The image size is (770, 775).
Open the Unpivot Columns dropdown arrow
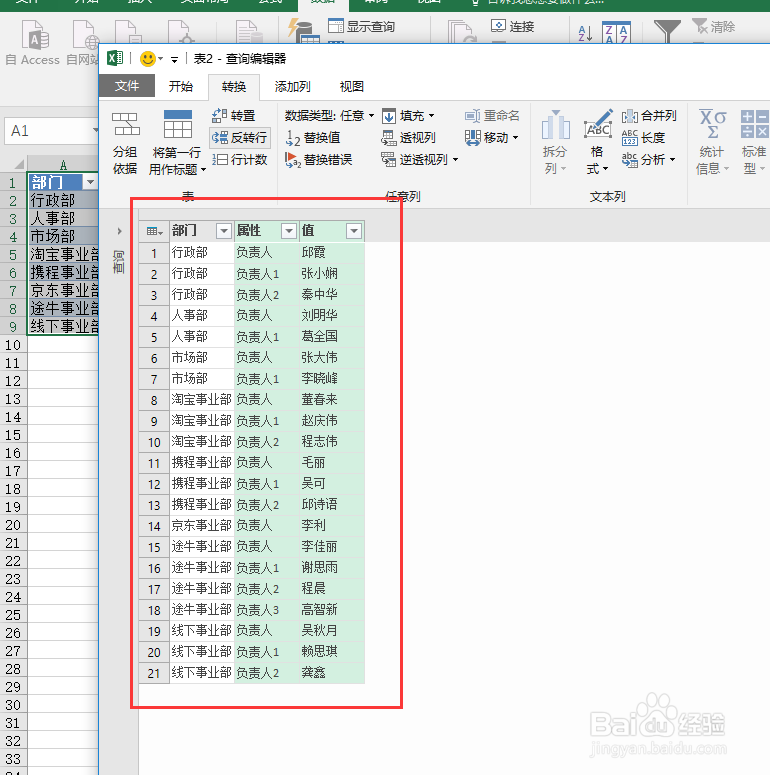tap(455, 160)
